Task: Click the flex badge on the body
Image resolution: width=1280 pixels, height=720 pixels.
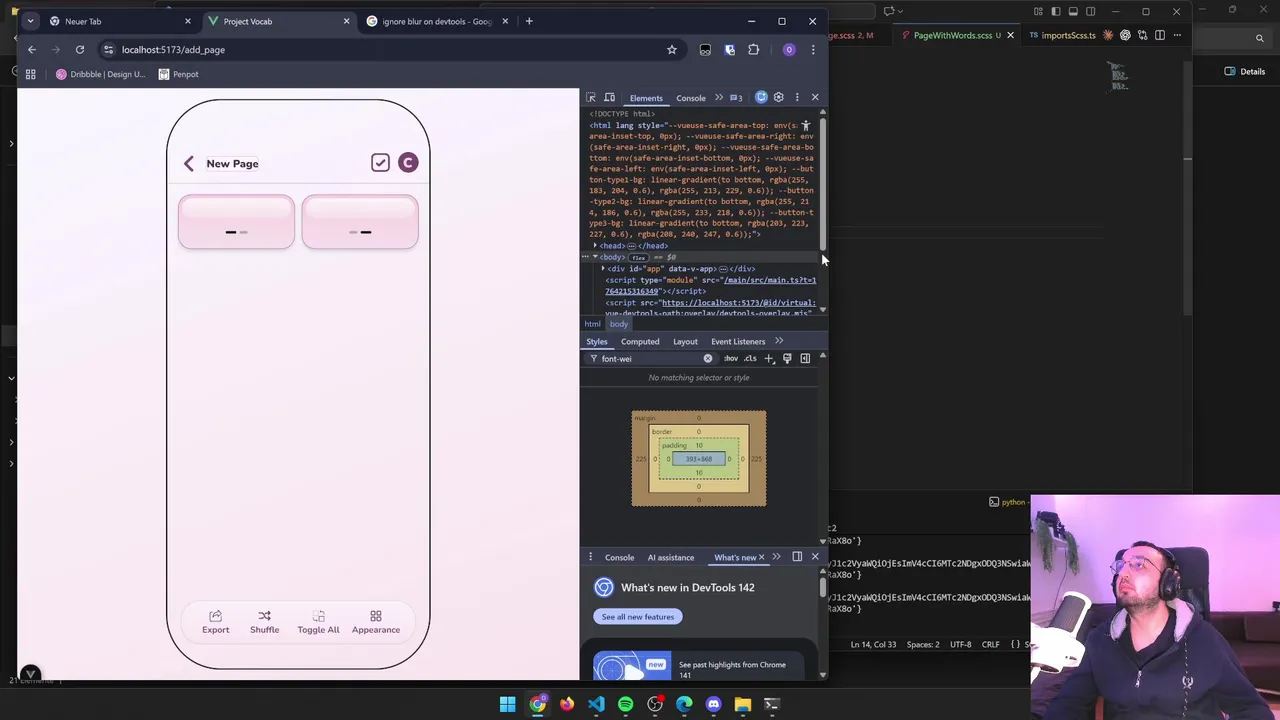Action: click(638, 258)
